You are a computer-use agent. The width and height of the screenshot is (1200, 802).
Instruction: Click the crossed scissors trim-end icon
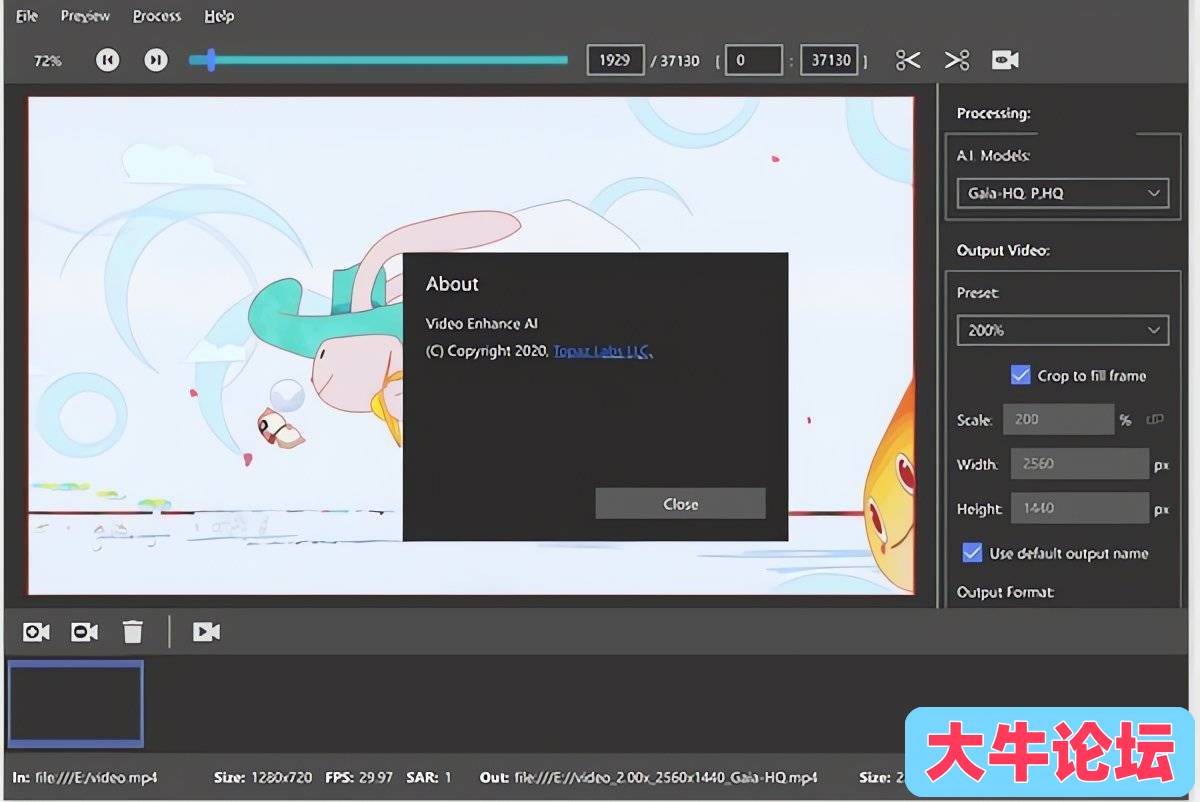point(957,60)
